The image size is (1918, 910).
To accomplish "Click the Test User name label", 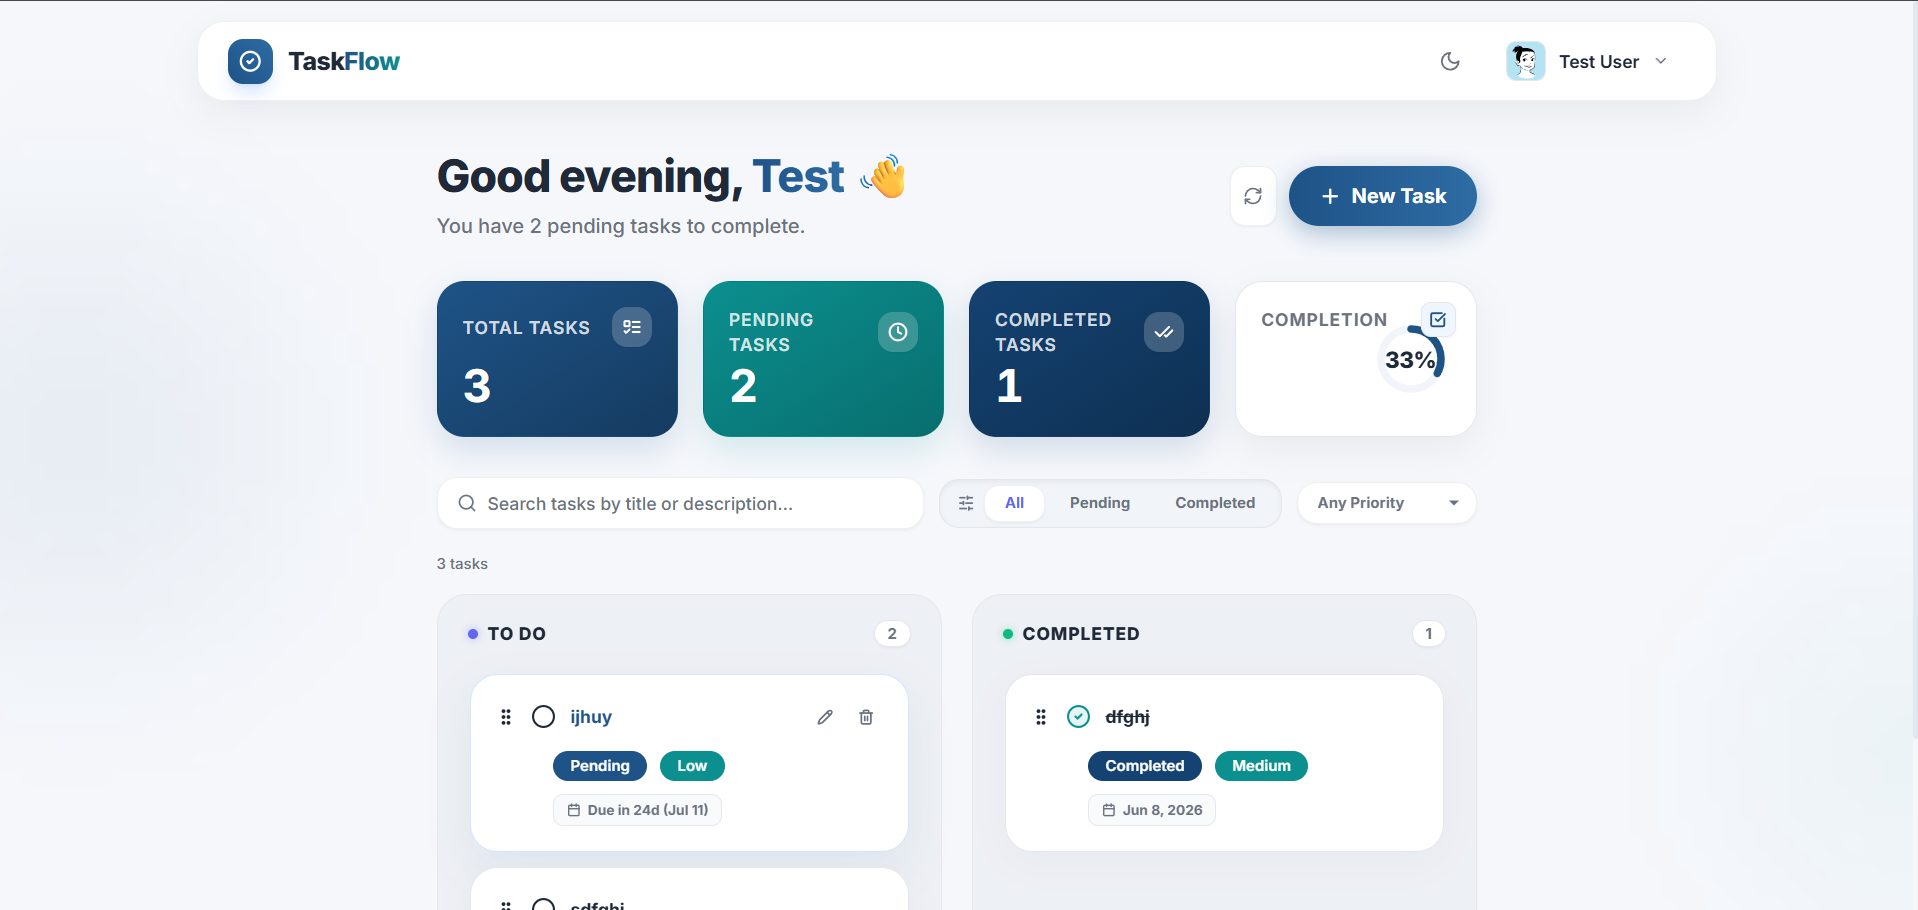I will [1599, 62].
